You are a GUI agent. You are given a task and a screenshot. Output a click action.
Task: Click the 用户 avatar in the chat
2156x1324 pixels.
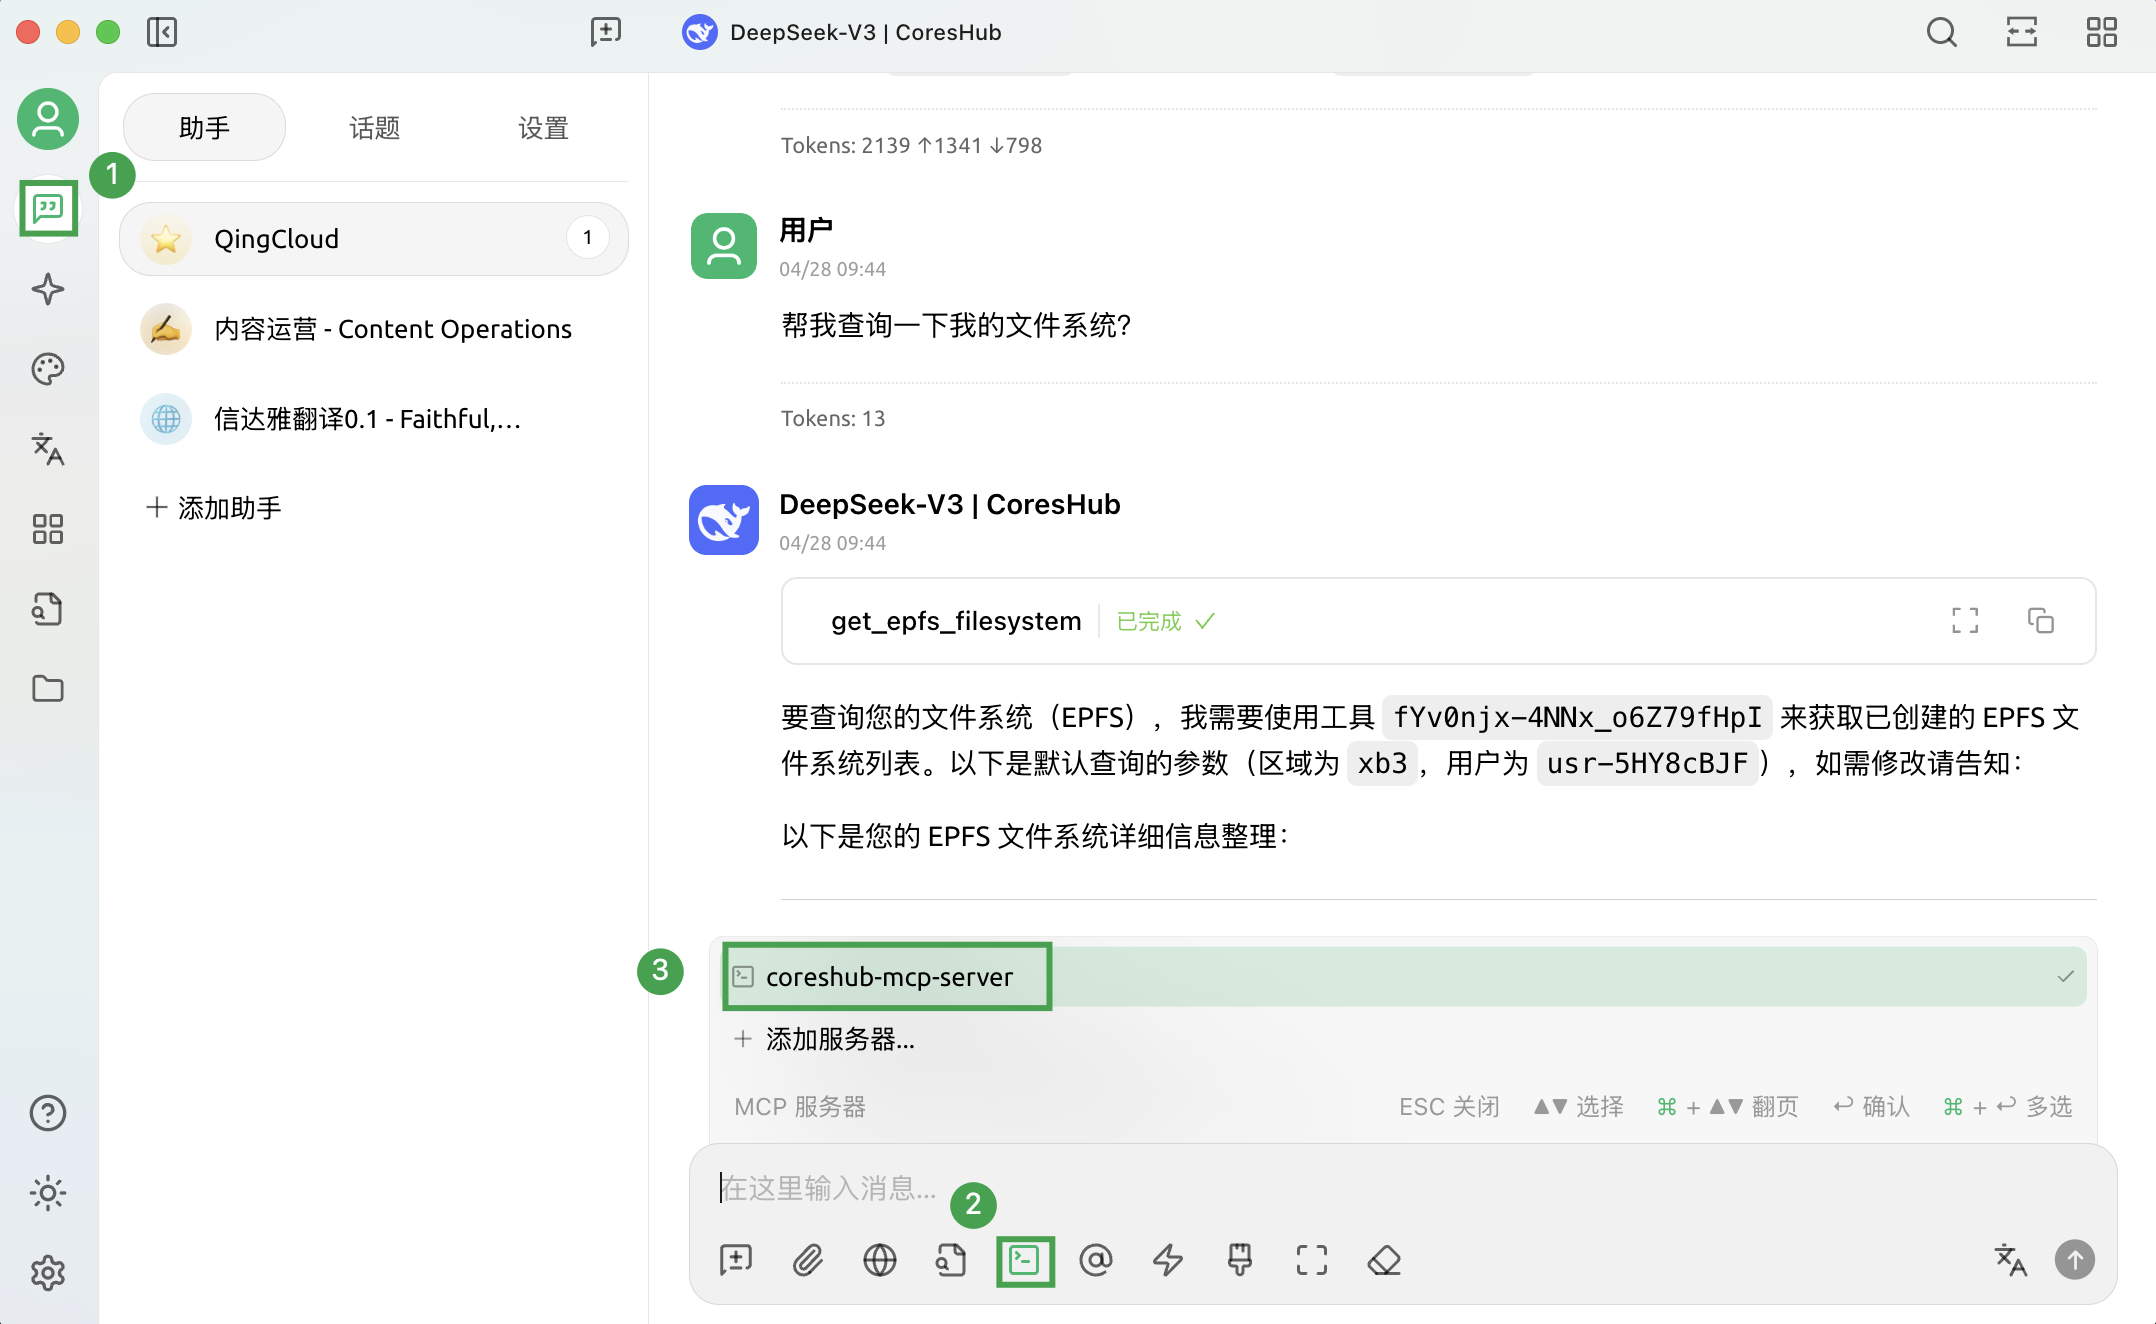(x=724, y=245)
